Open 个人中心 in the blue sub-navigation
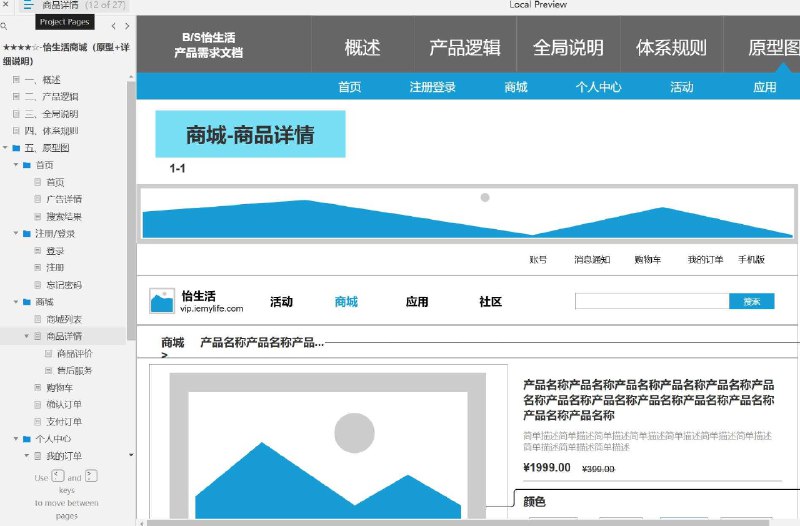This screenshot has width=800, height=526. pos(598,87)
